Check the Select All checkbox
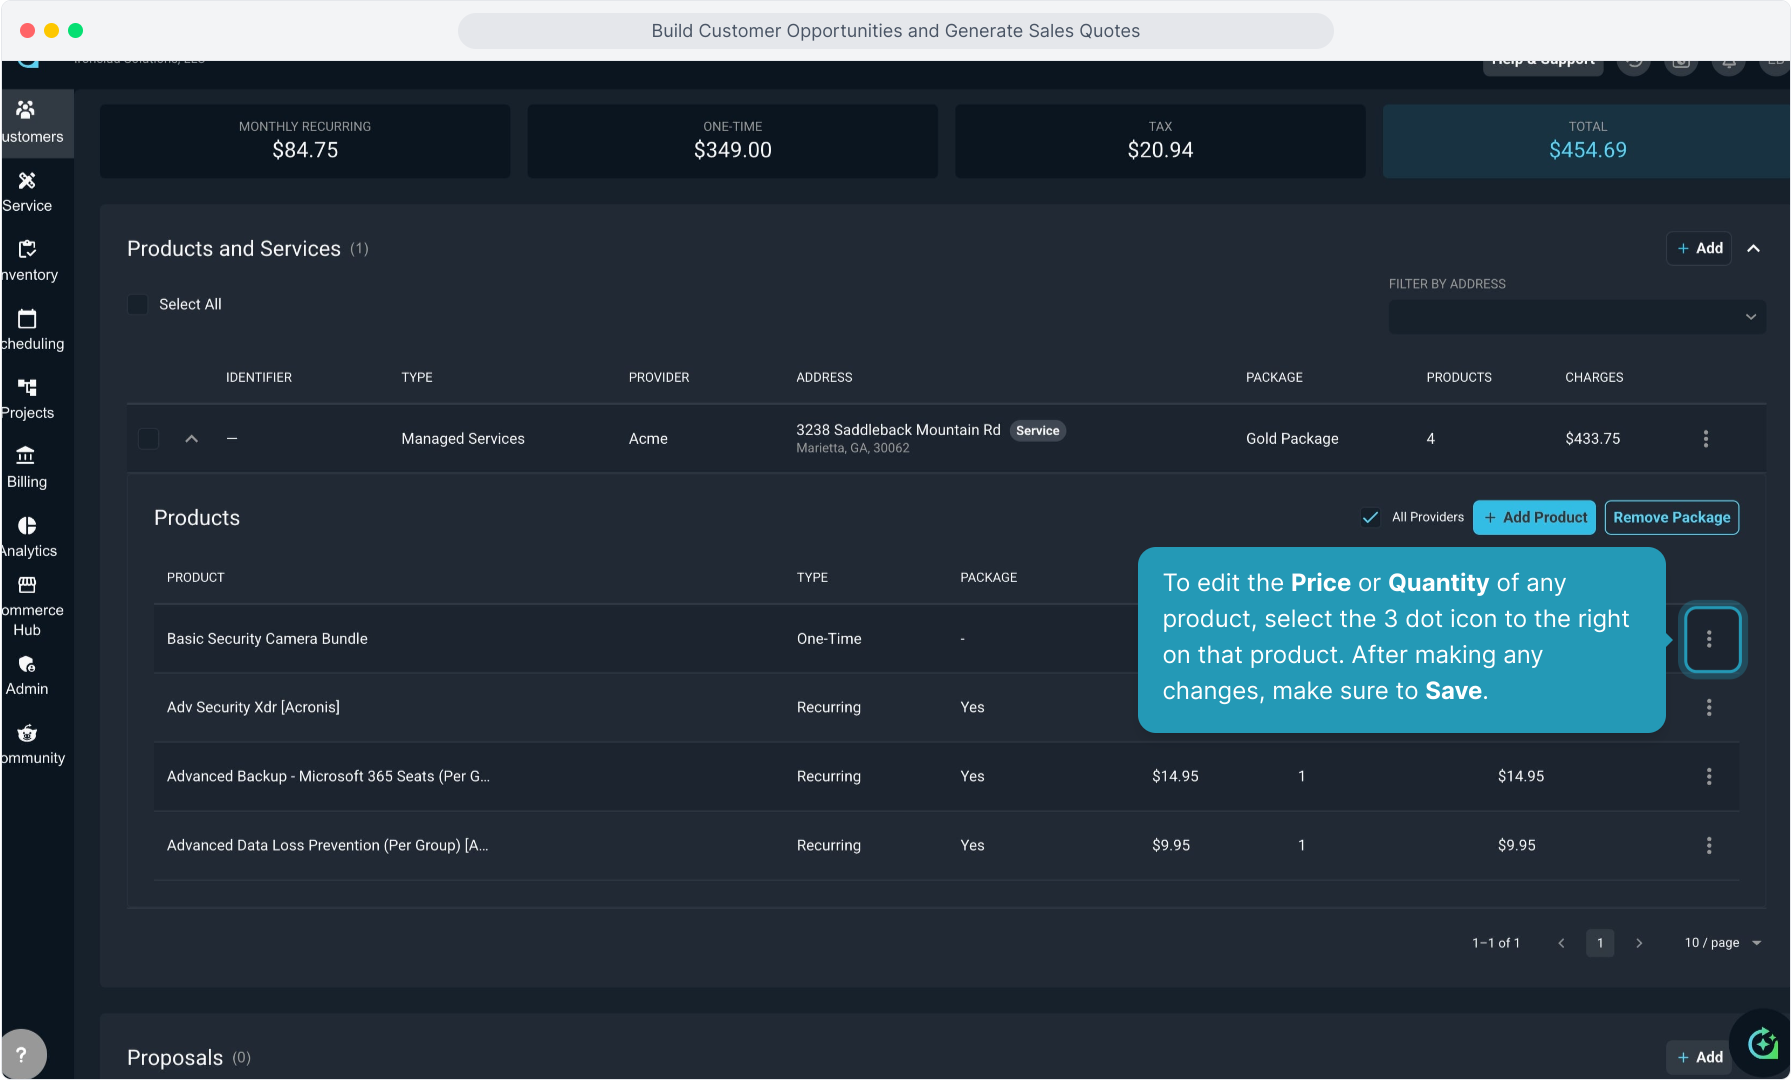Viewport: 1792px width, 1080px height. (138, 304)
